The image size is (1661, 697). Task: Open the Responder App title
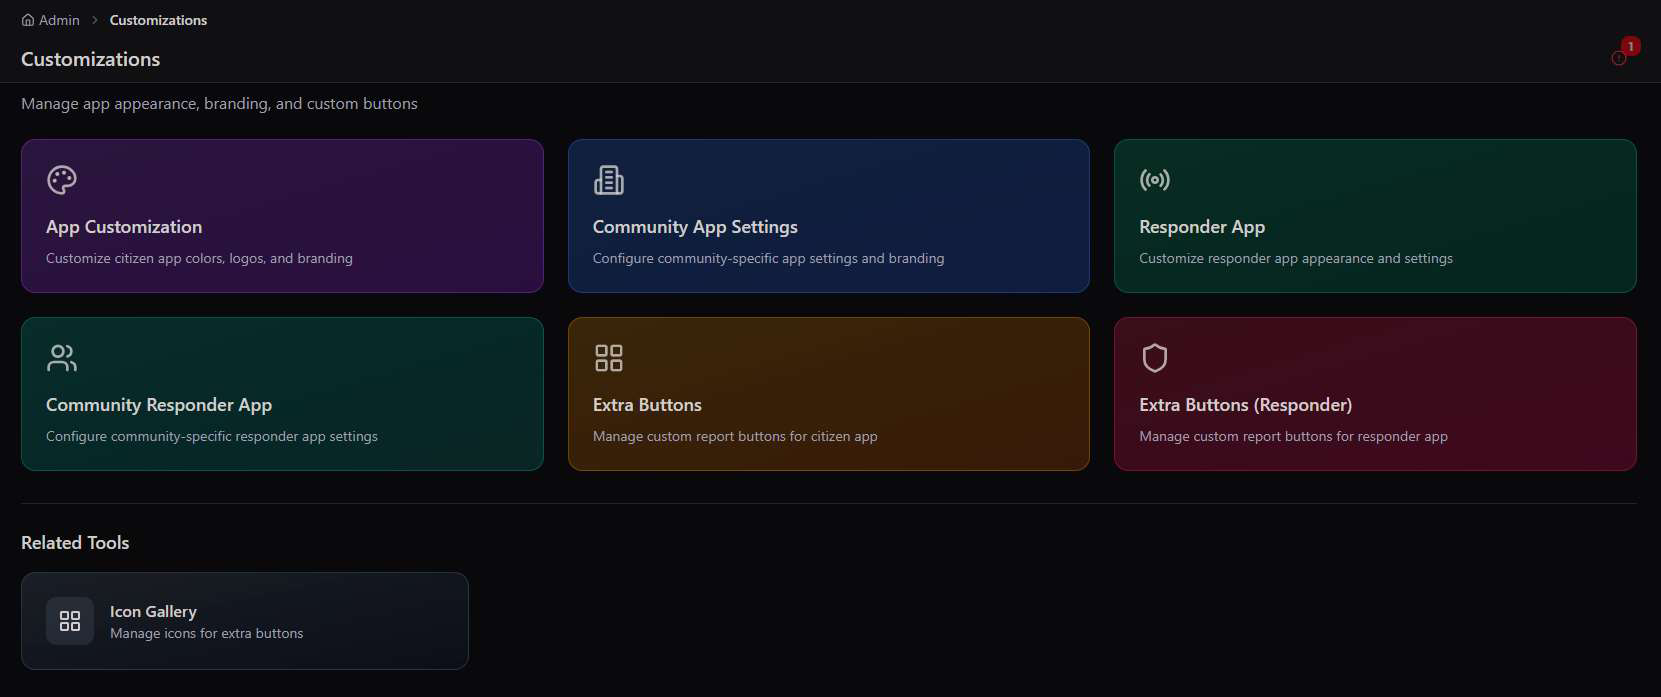1202,227
